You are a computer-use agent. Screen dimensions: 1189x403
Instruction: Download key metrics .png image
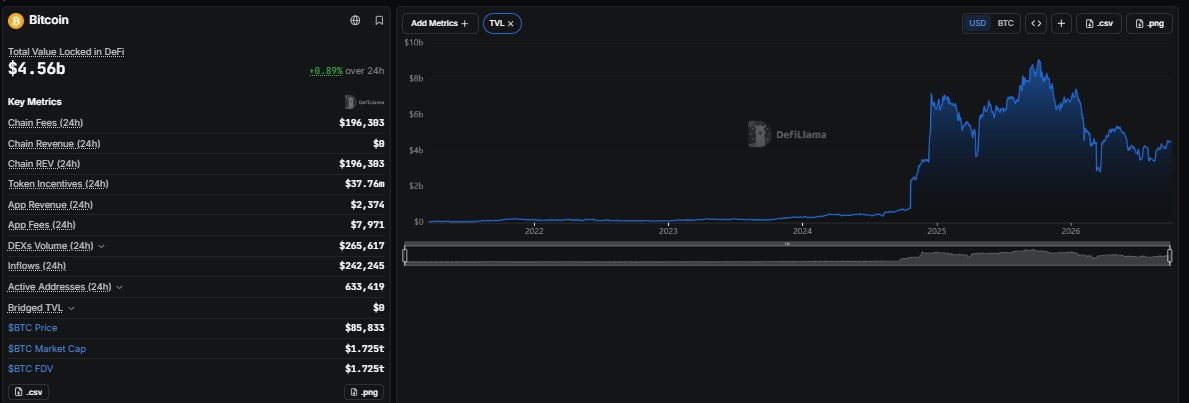(364, 392)
